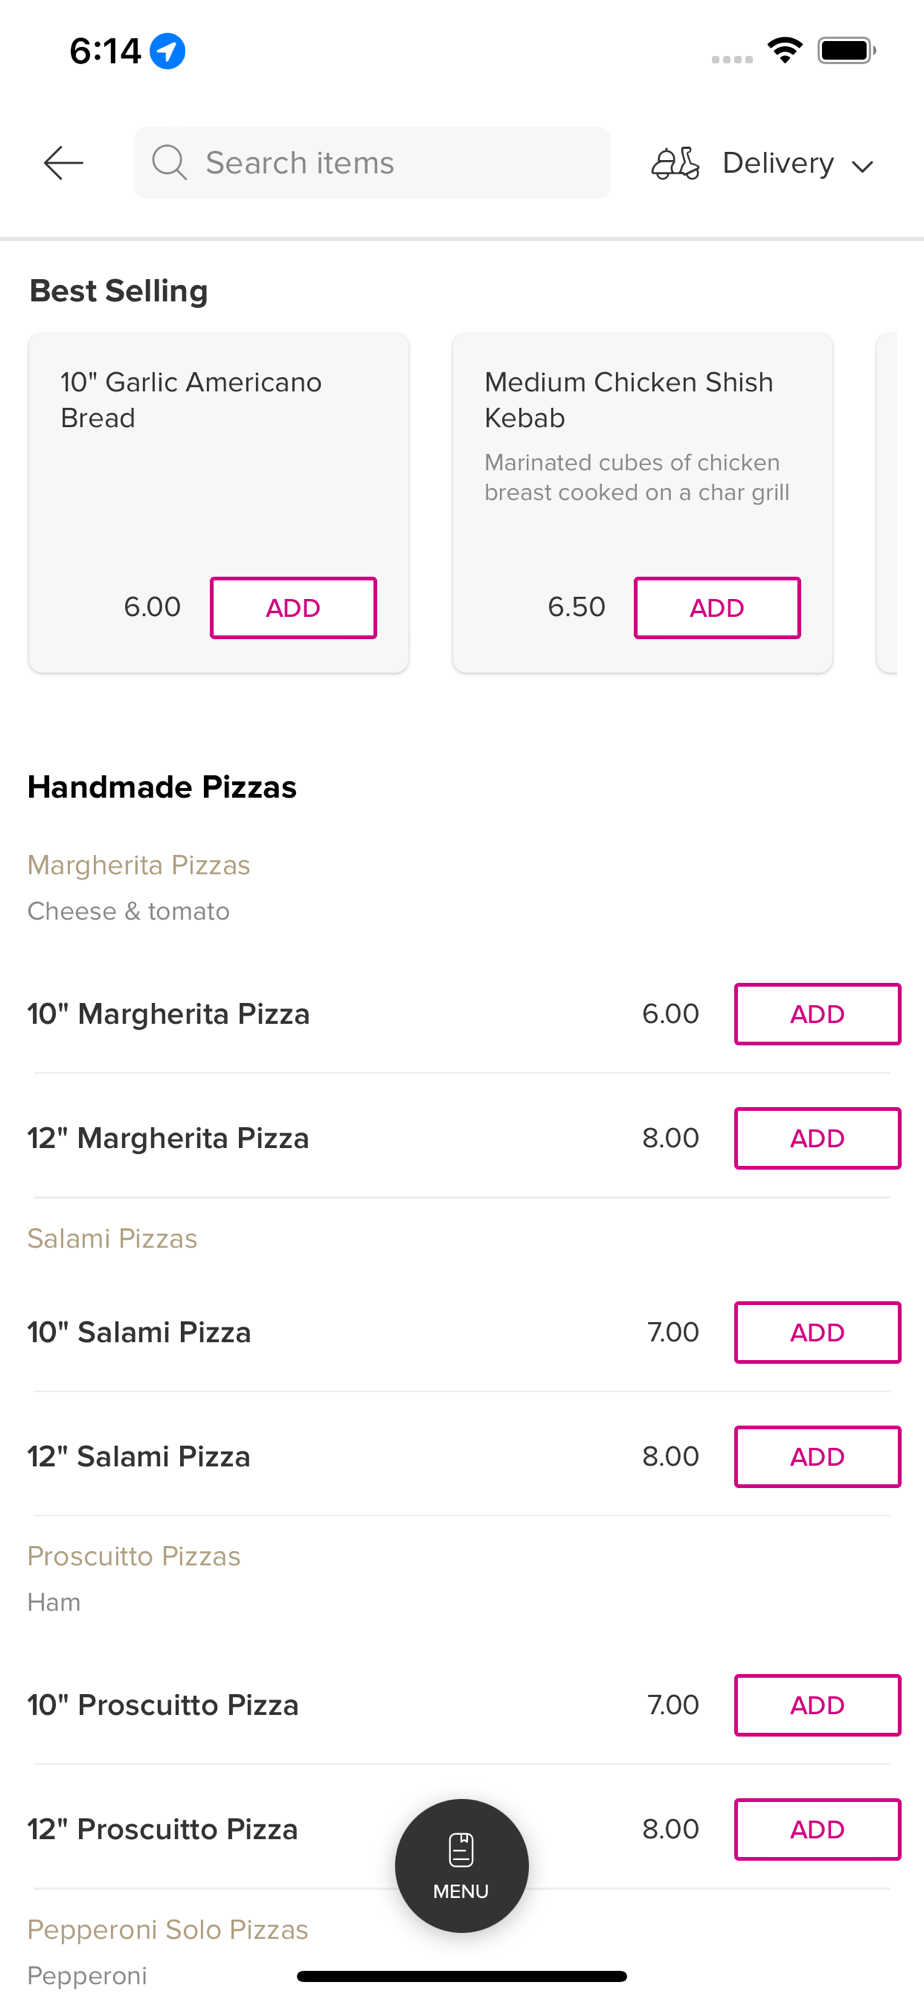Tap the search magnifier icon
This screenshot has height=2000, width=924.
[x=169, y=163]
